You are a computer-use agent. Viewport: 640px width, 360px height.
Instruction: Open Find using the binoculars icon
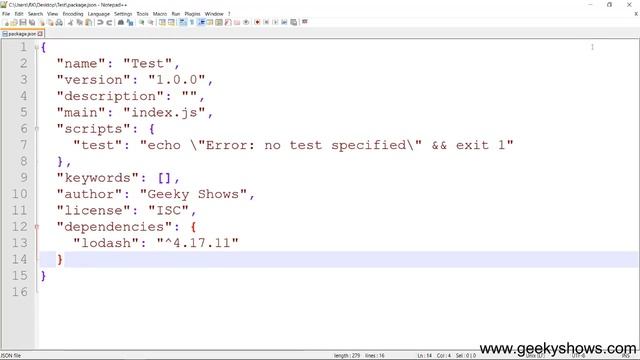(x=121, y=22)
